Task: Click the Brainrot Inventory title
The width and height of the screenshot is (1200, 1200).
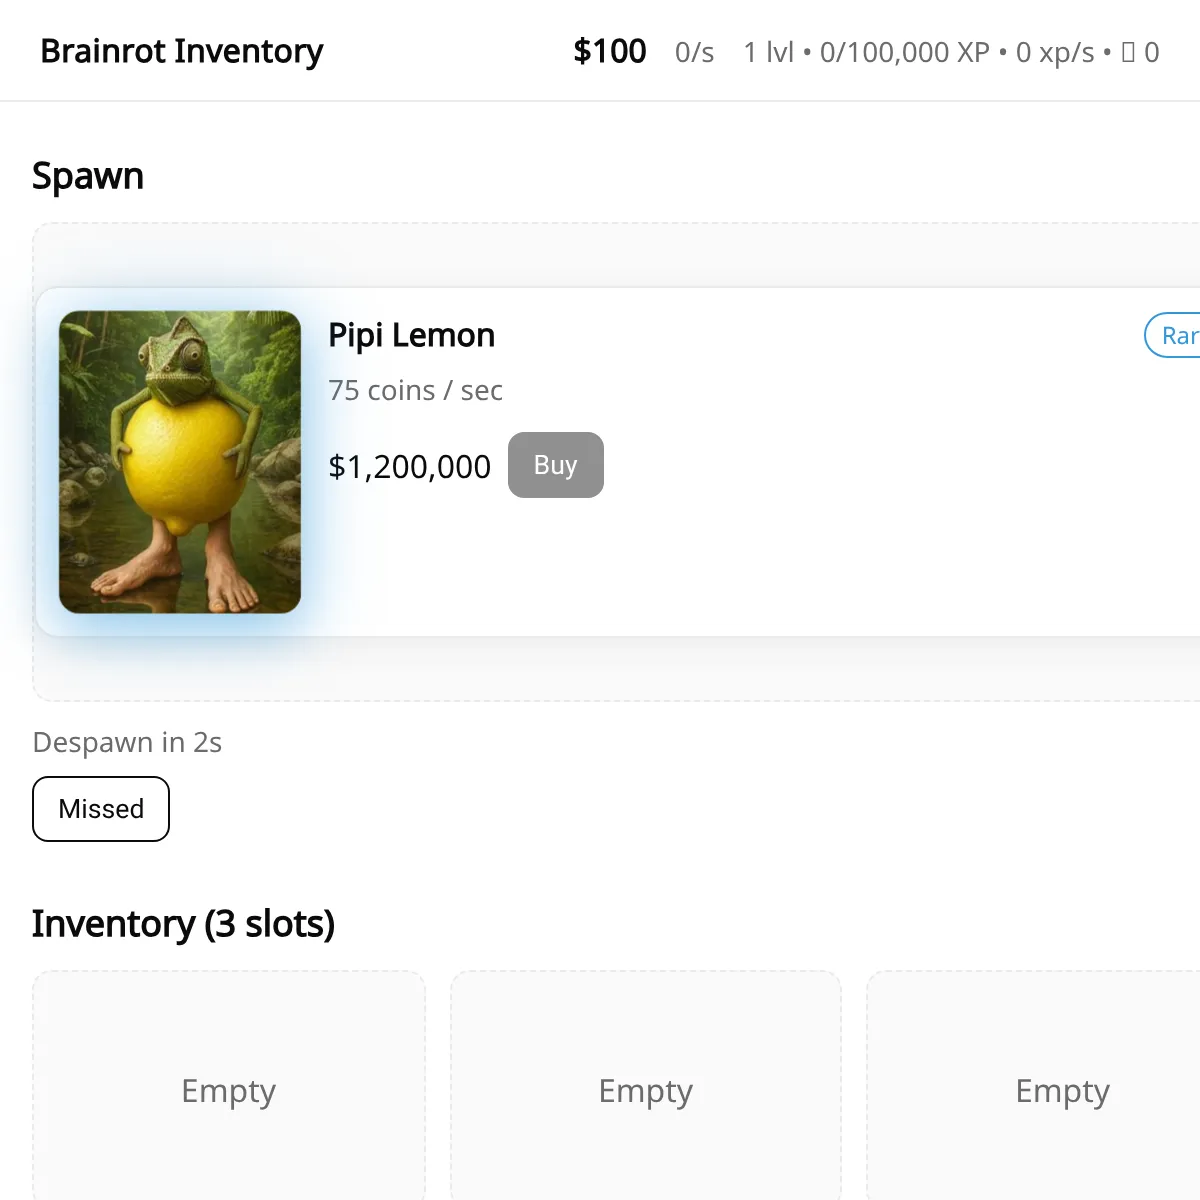Action: (x=182, y=51)
